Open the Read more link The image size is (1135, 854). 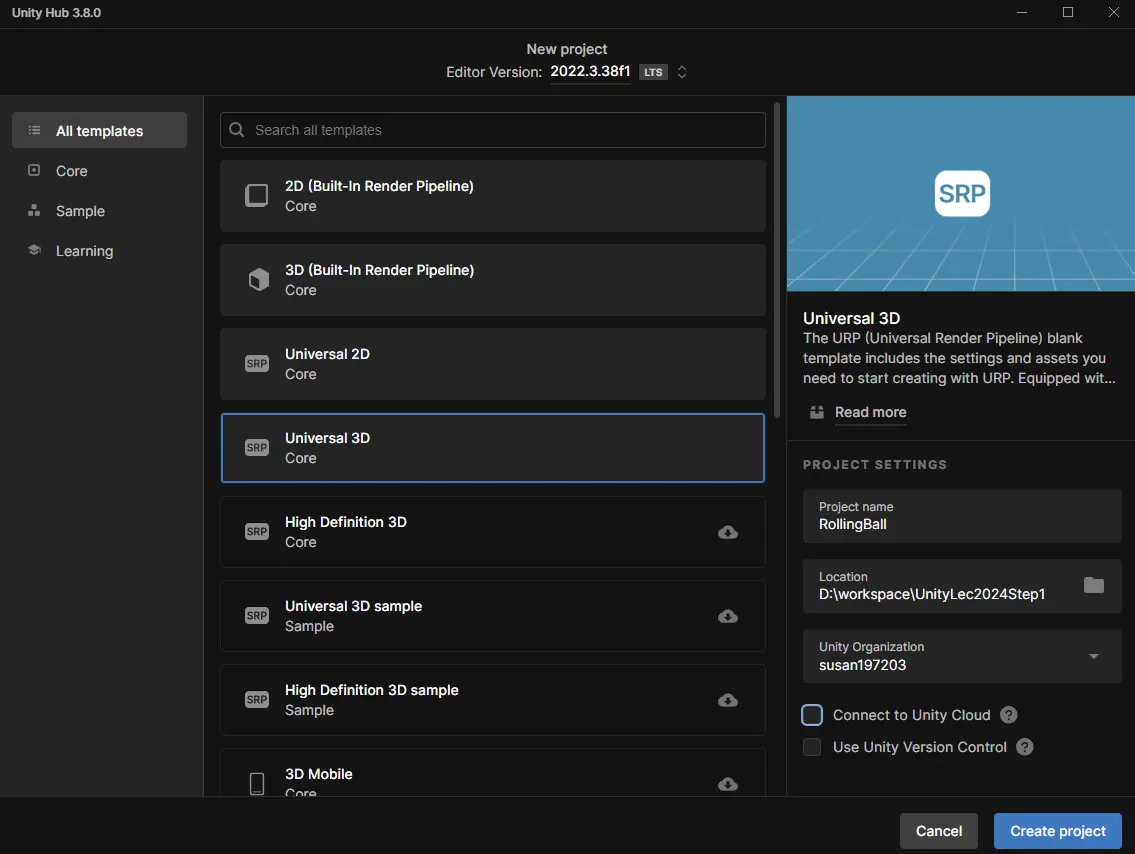(870, 412)
